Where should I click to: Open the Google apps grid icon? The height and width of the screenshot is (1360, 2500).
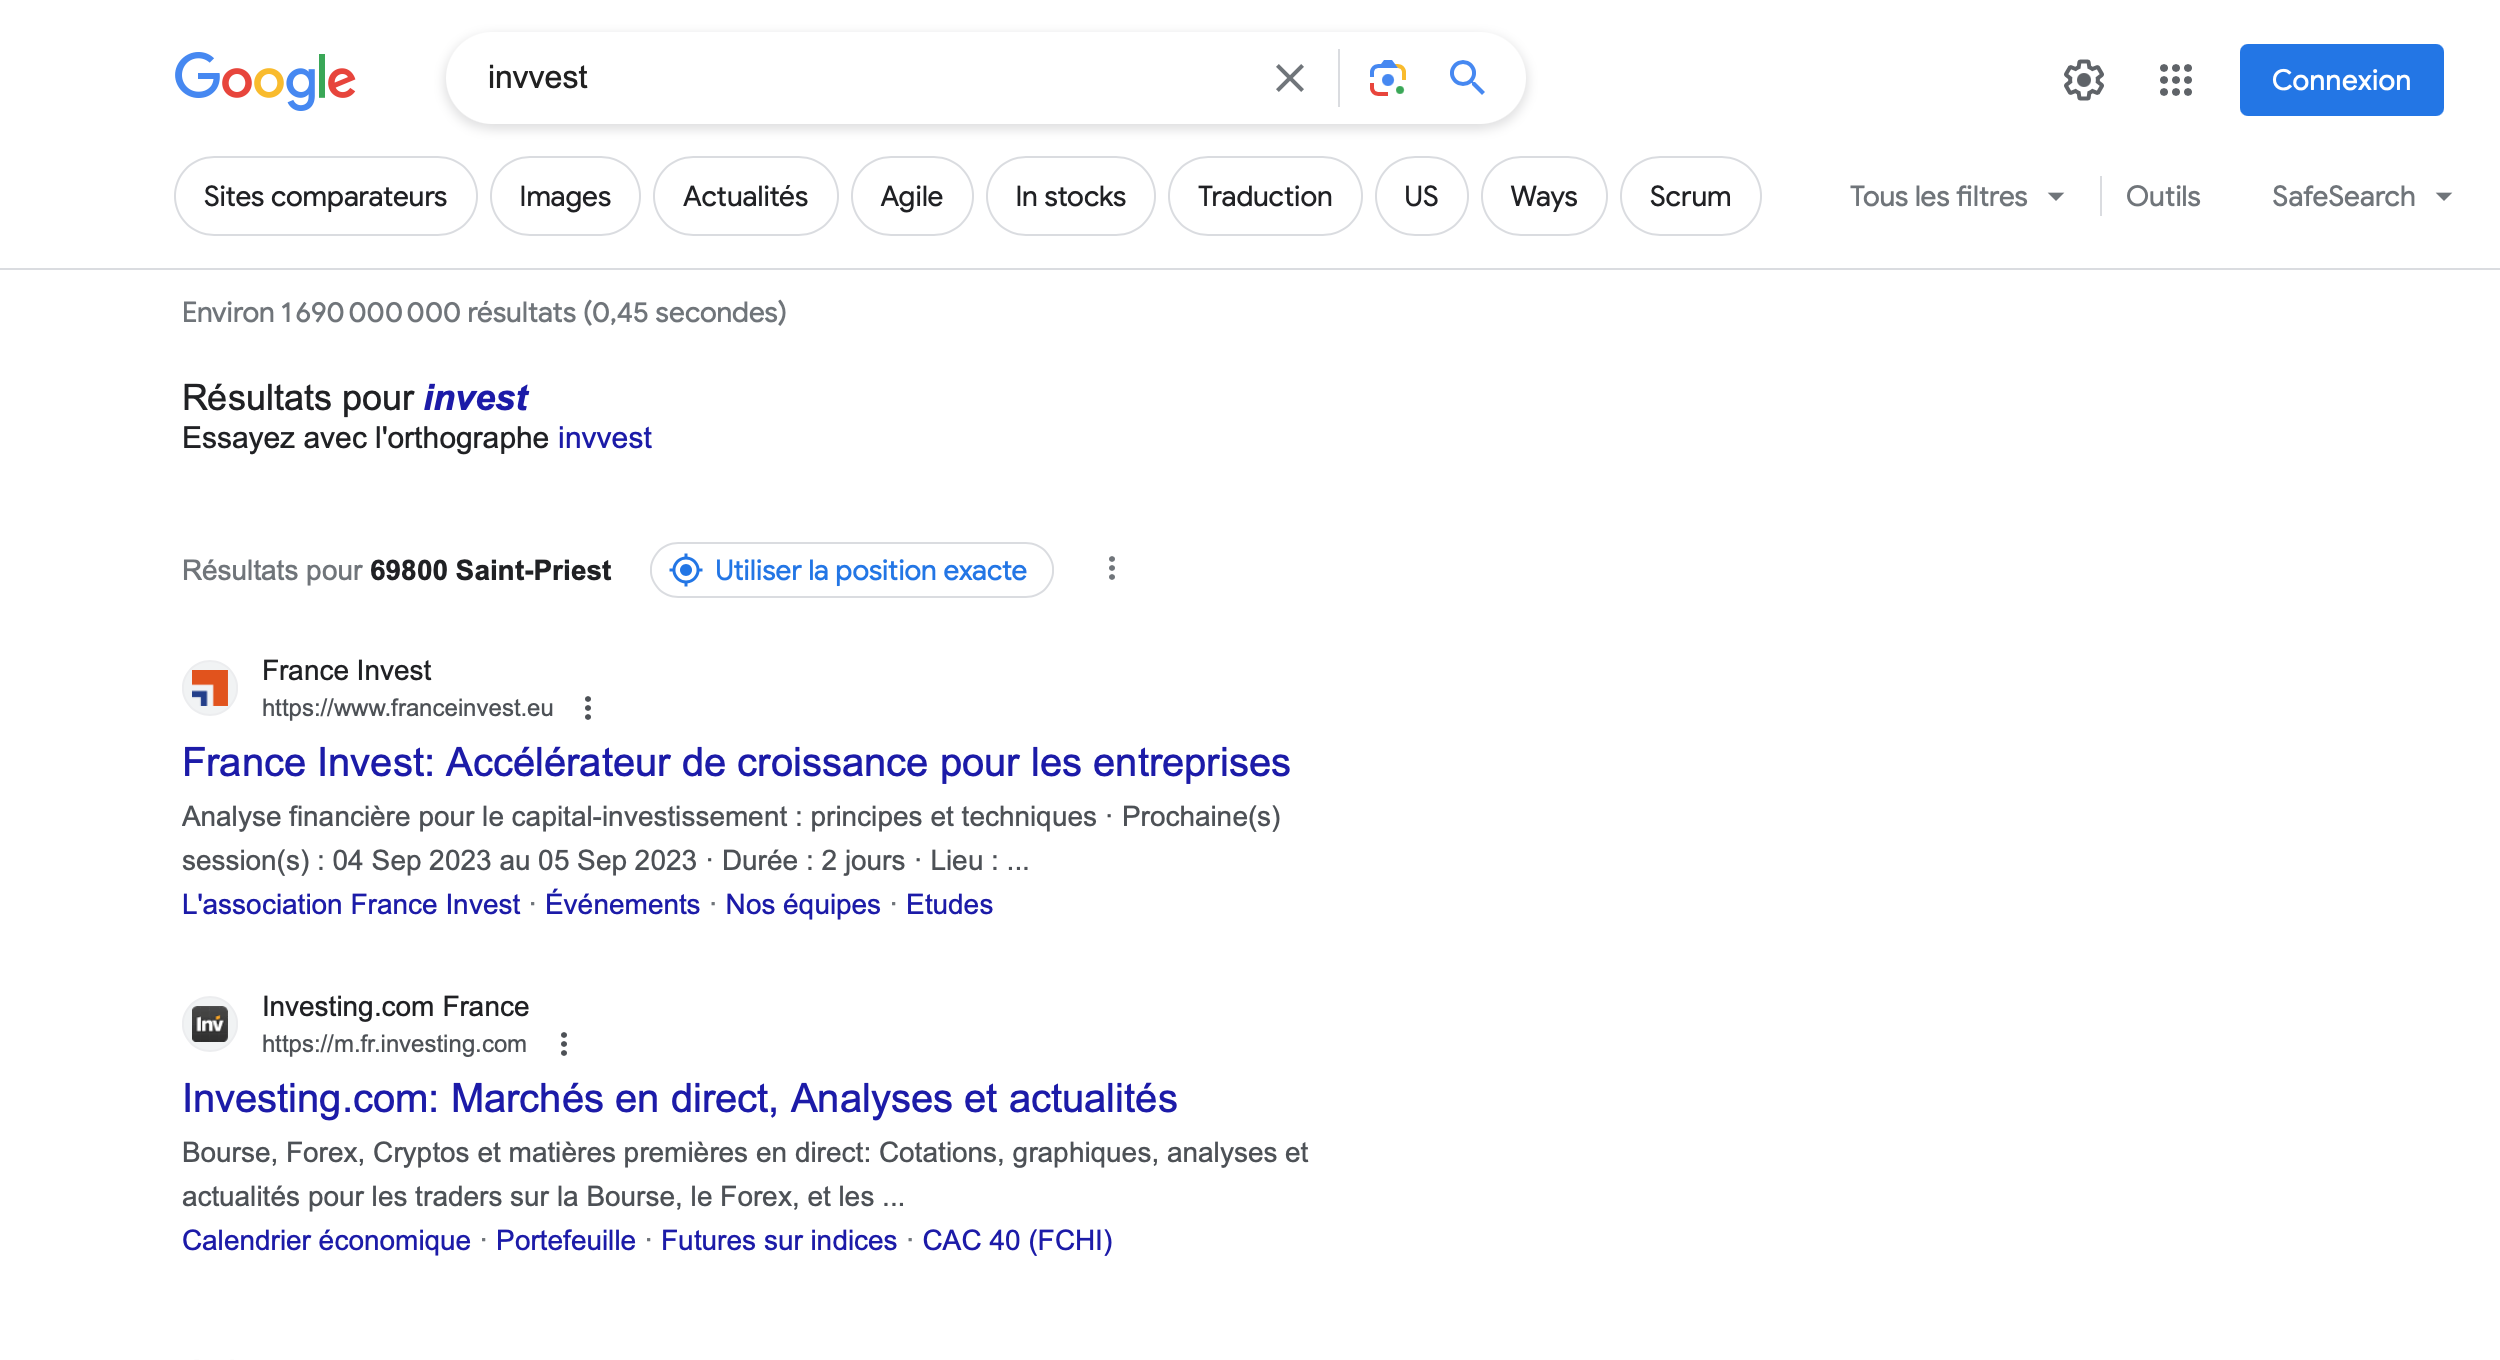(2176, 80)
